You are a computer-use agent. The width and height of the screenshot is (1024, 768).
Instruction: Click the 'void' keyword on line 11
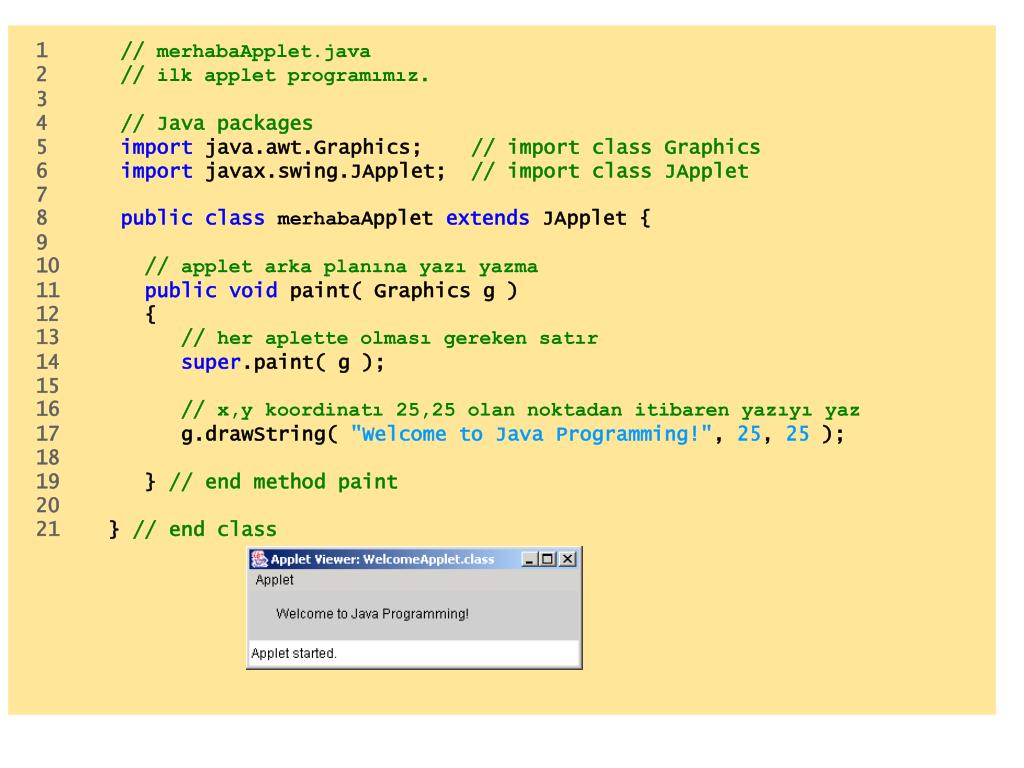point(253,290)
